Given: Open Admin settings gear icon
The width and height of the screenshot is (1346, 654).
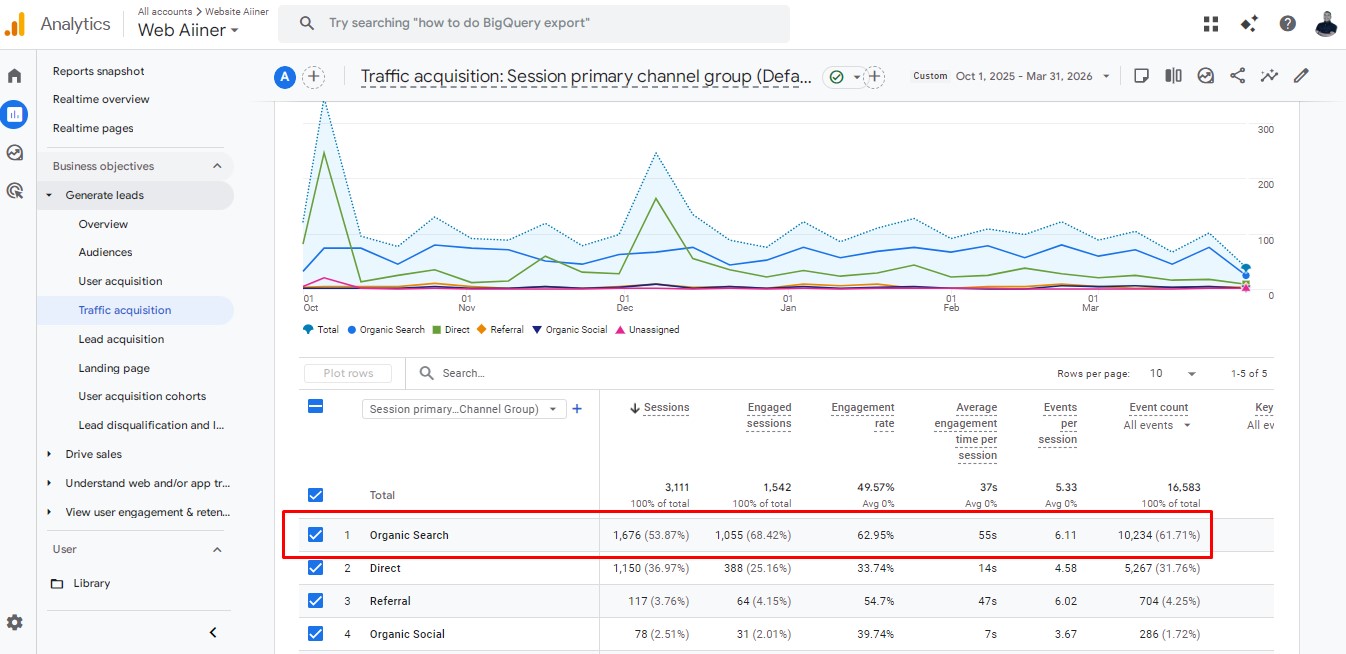Looking at the screenshot, I should 15,622.
